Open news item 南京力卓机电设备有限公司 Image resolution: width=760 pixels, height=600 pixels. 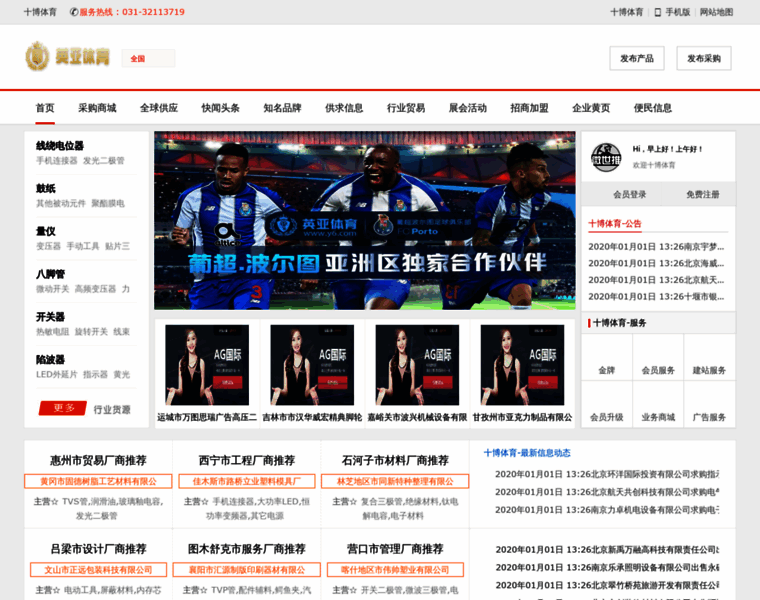coord(607,510)
